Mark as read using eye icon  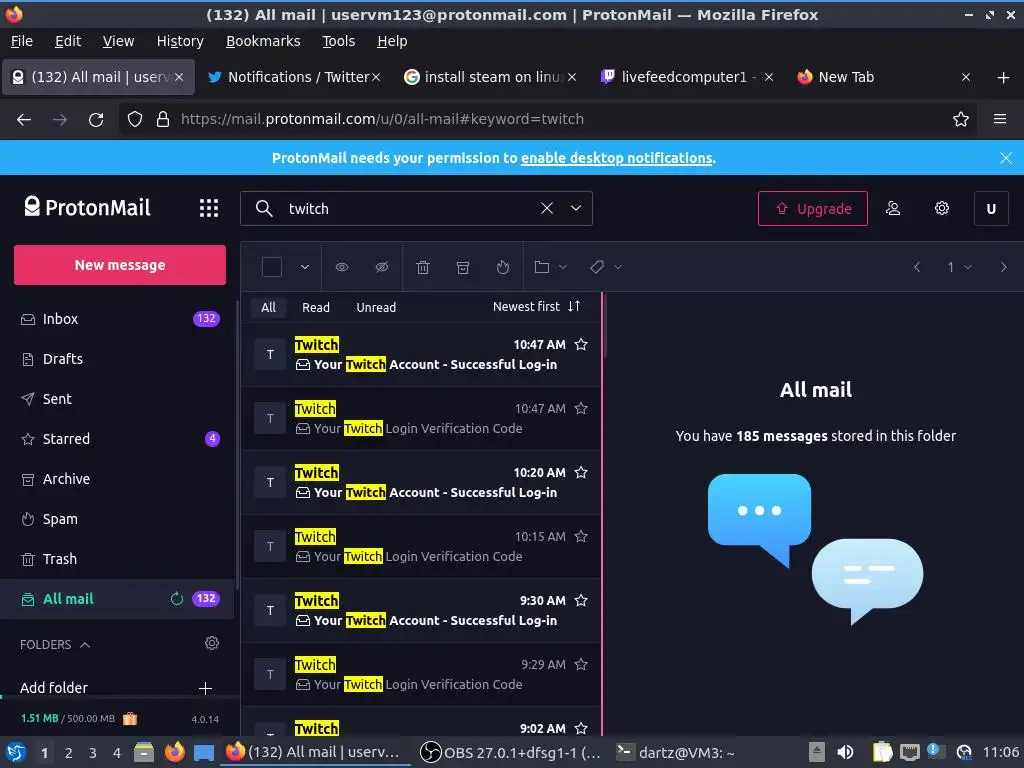click(342, 267)
